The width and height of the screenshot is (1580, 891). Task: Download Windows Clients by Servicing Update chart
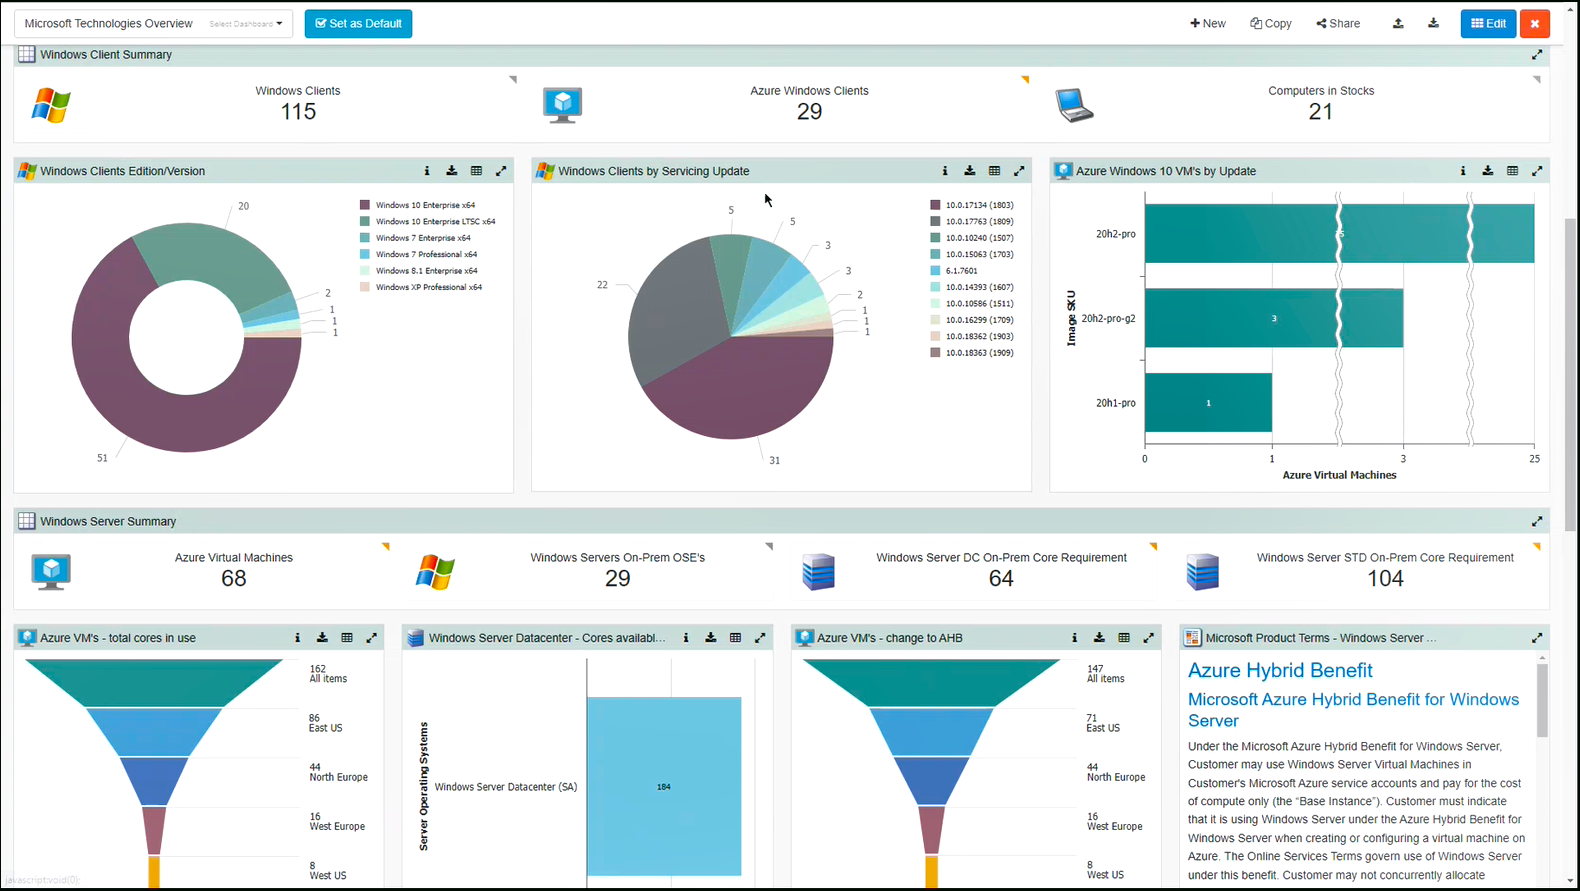coord(970,171)
